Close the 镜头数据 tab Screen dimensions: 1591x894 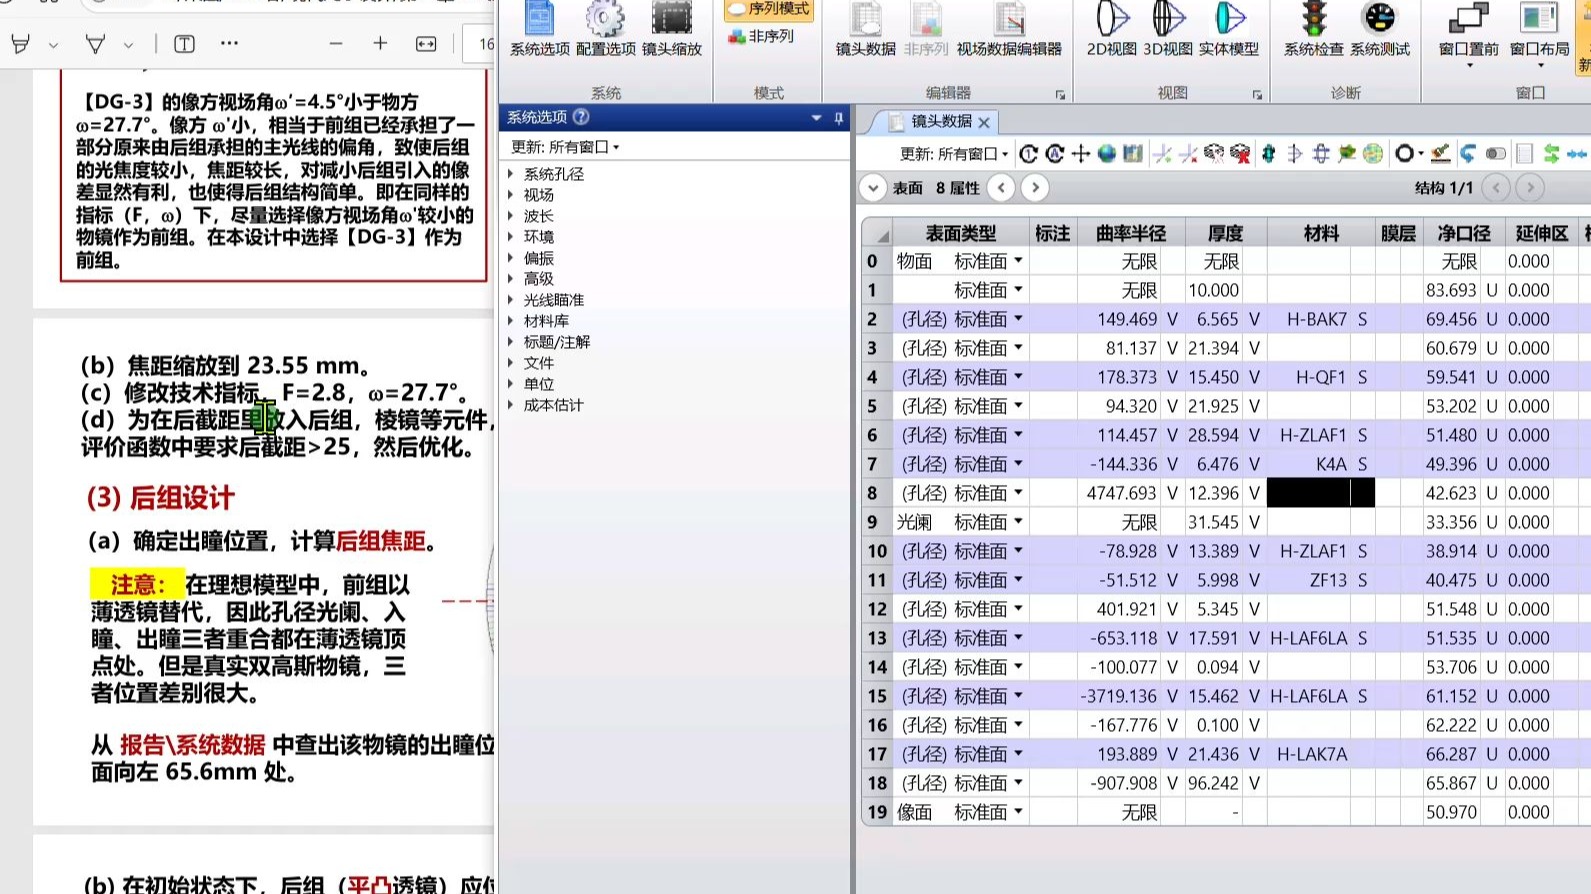(x=984, y=123)
